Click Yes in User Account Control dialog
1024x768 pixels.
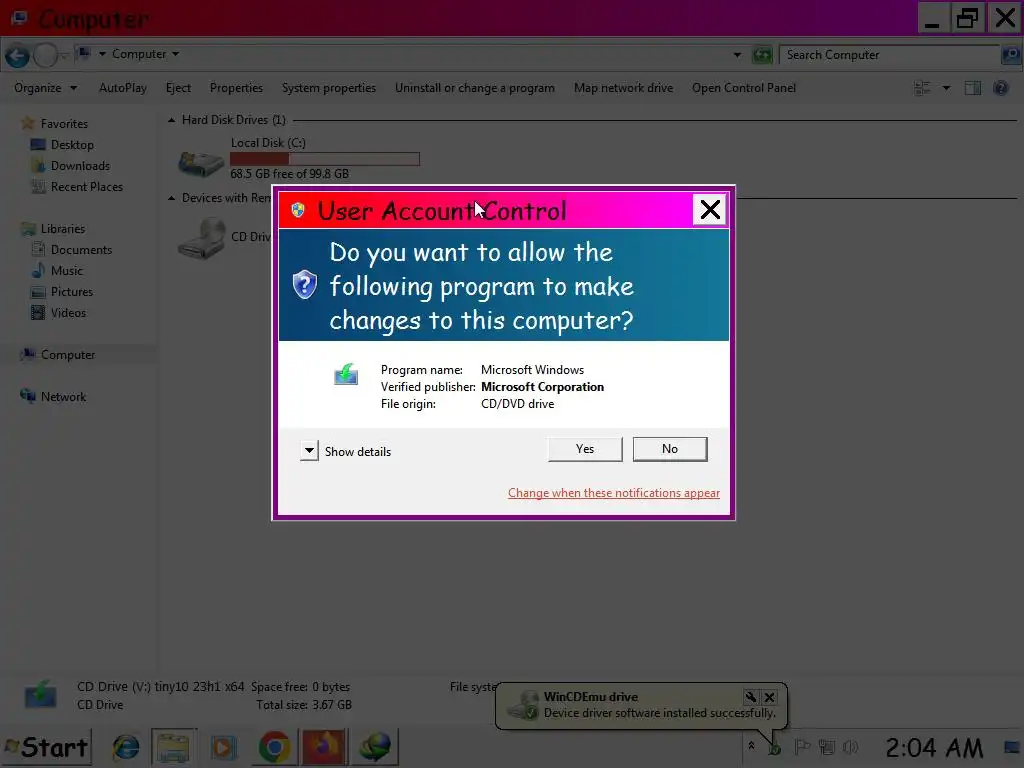(x=584, y=449)
